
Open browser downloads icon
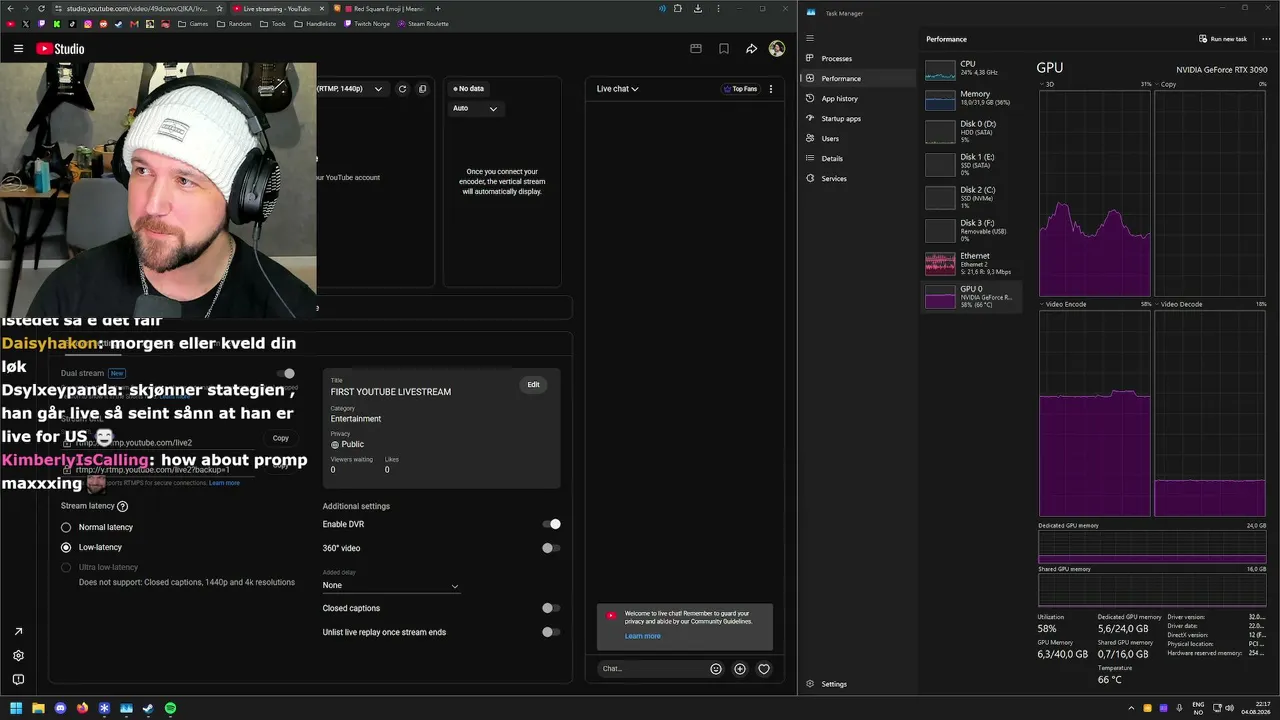pos(698,9)
